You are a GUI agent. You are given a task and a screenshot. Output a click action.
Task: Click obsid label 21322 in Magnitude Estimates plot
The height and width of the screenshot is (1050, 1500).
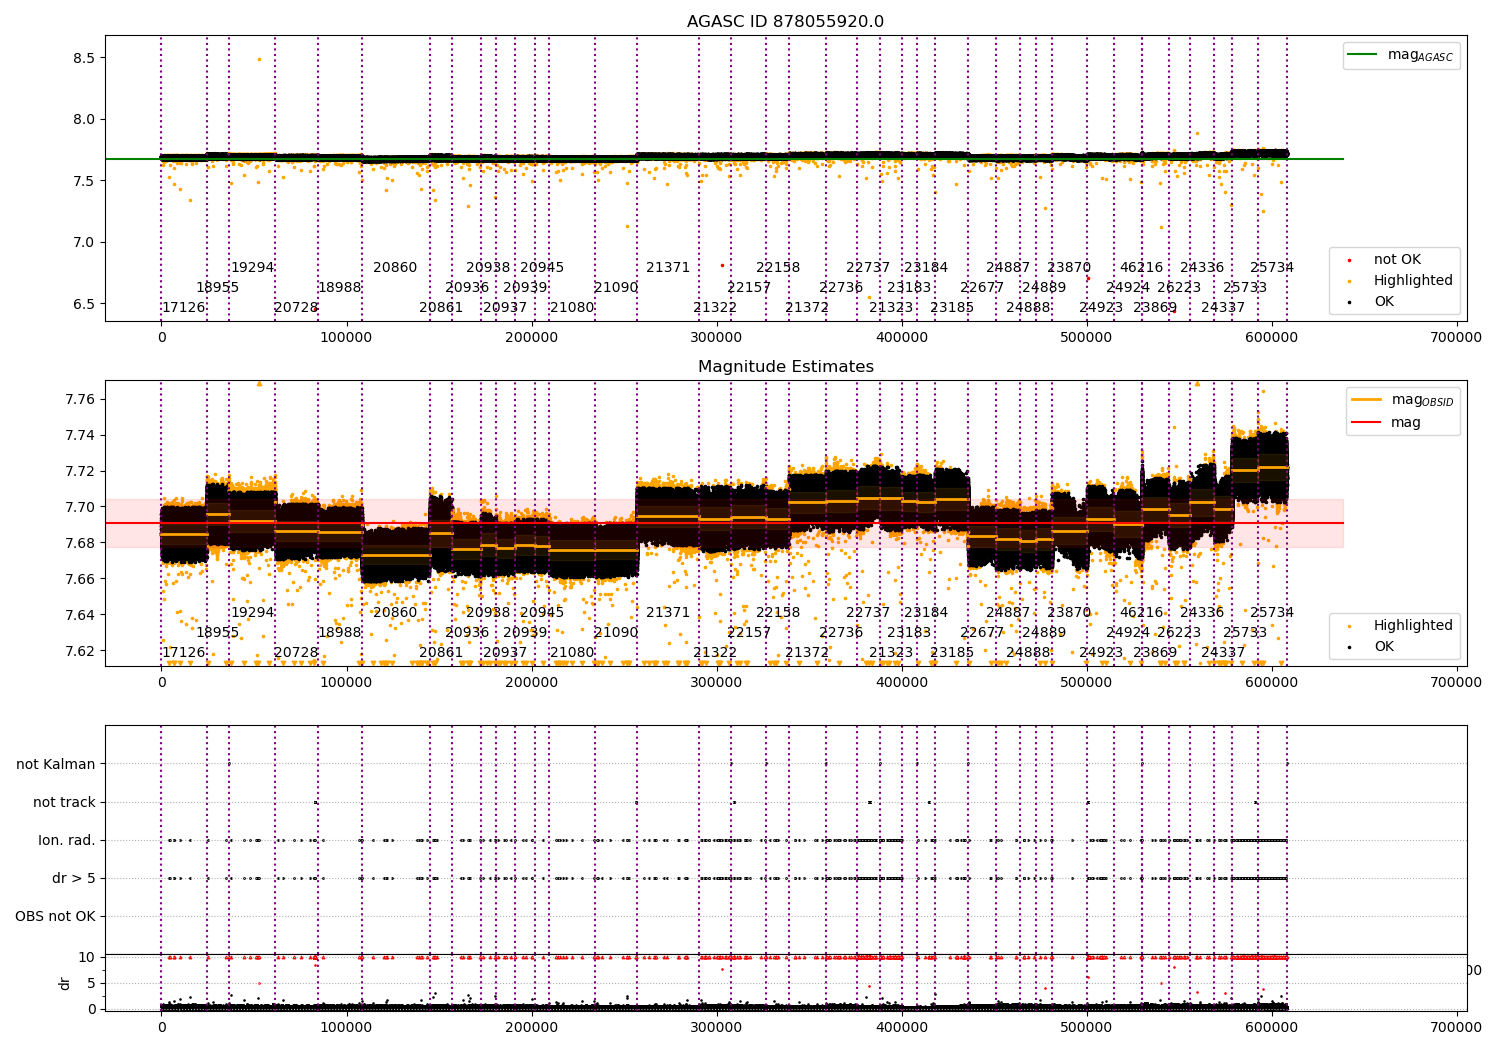point(715,652)
